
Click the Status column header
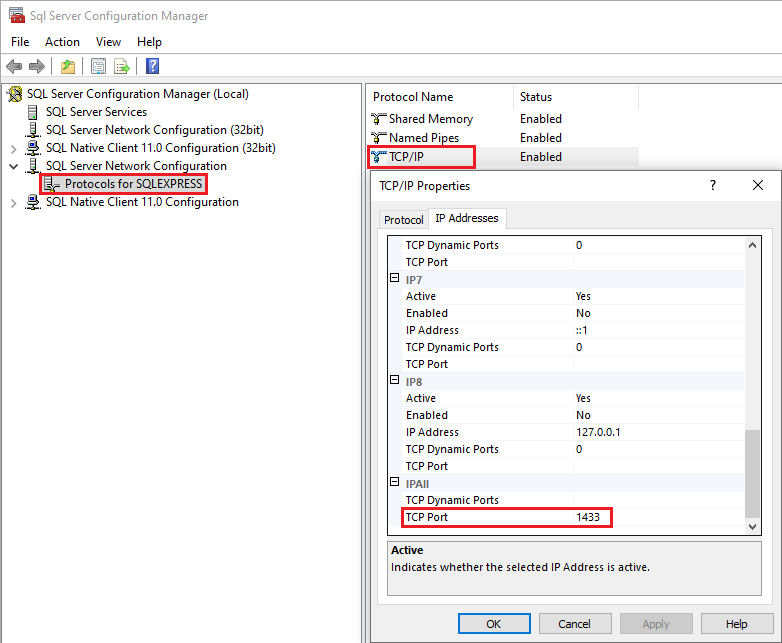coord(576,97)
